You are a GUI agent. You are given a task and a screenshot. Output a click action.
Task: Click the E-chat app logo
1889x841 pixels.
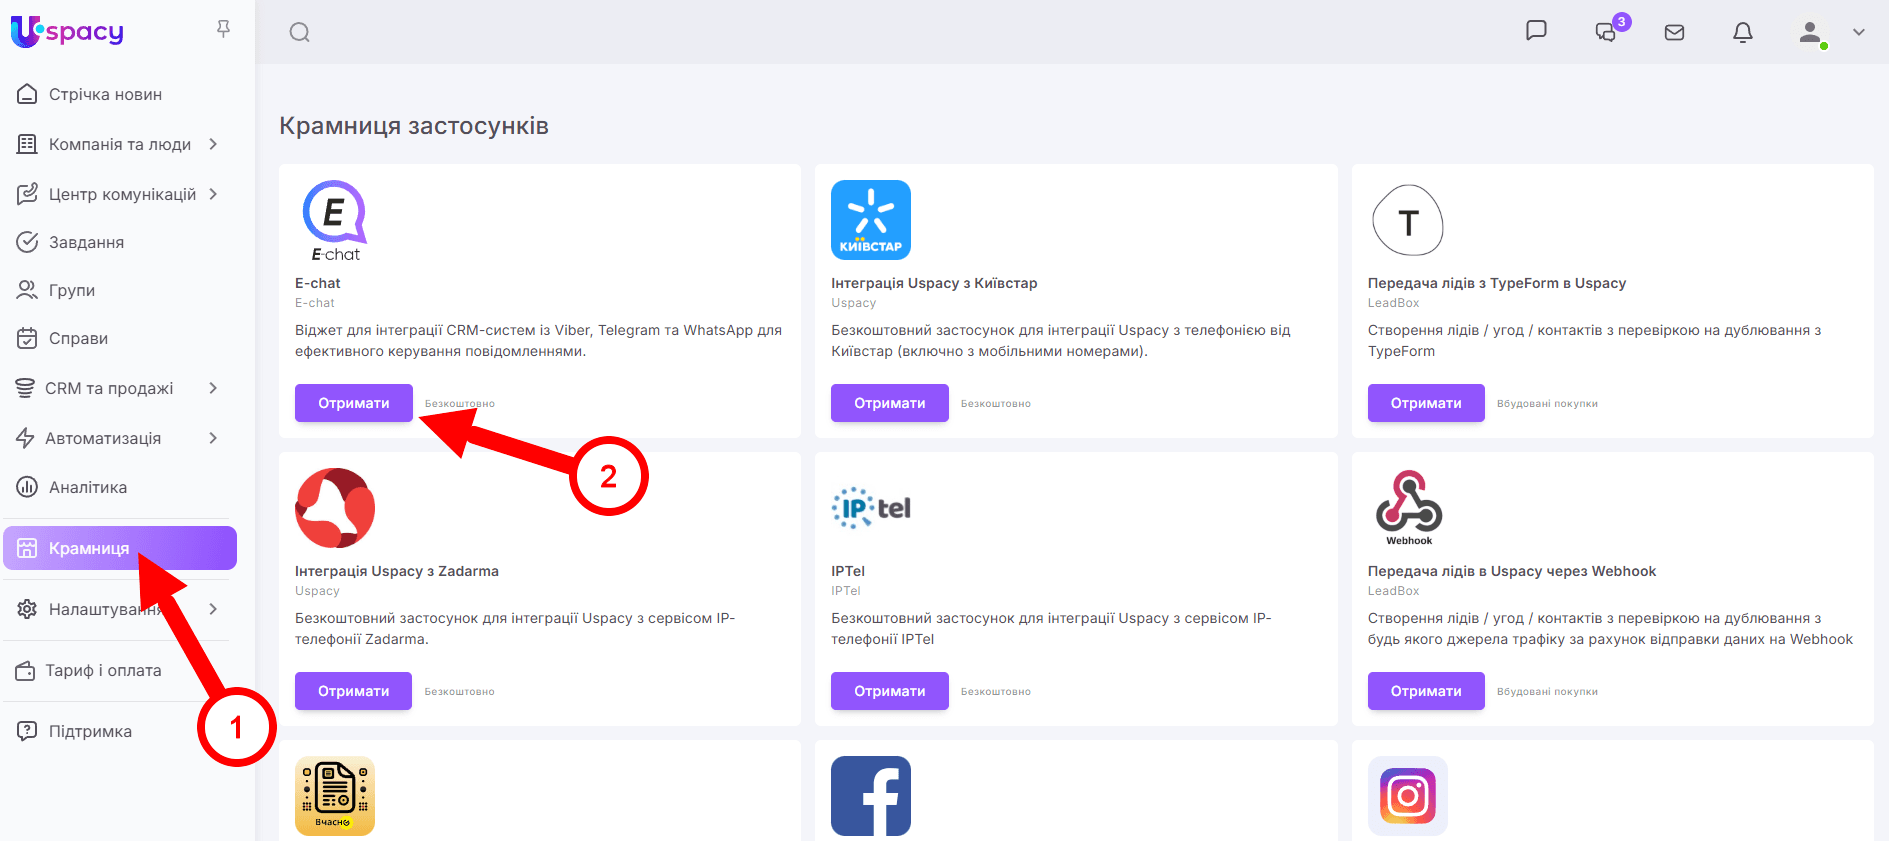(335, 220)
